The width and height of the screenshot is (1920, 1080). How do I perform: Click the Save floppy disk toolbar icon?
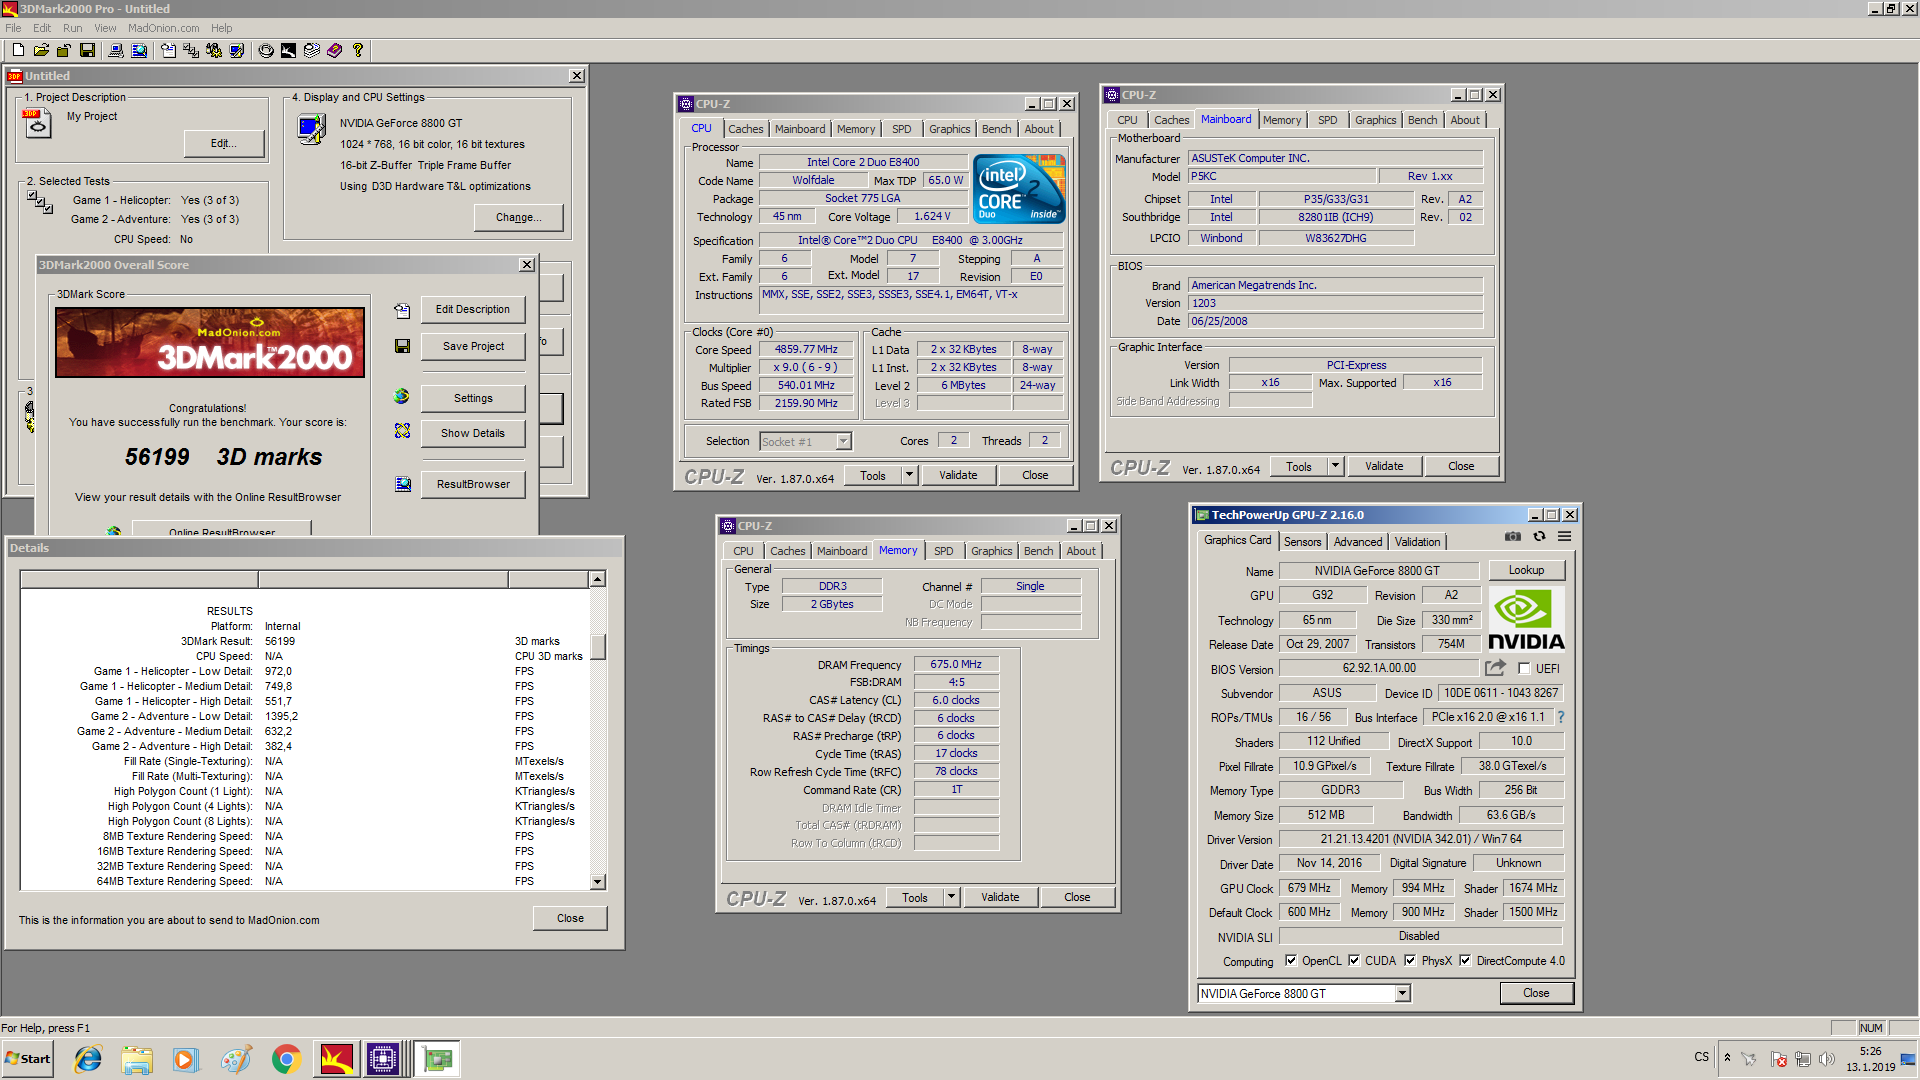coord(87,50)
